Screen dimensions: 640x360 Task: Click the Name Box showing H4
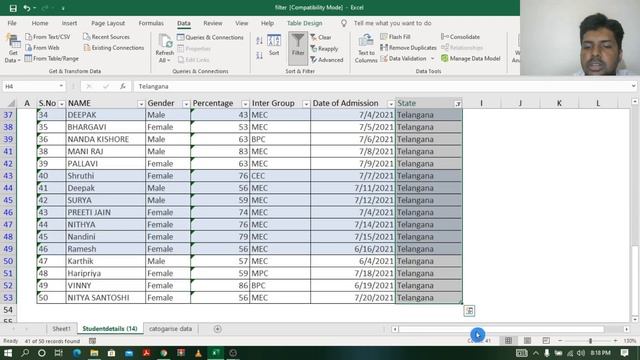[x=30, y=87]
